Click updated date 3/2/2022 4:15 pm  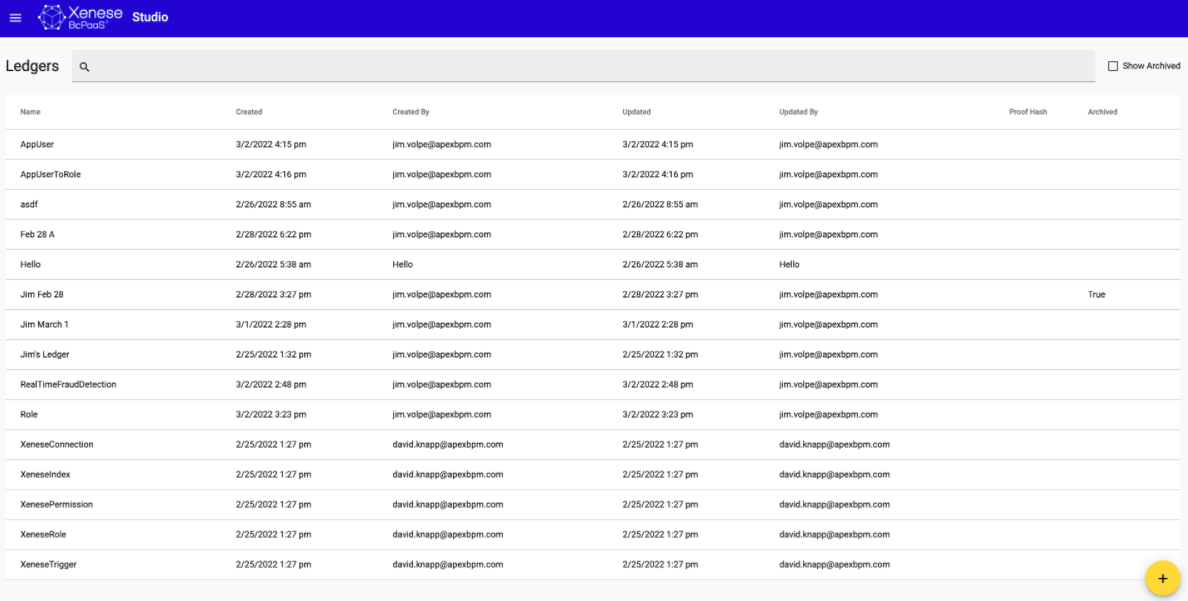658,144
